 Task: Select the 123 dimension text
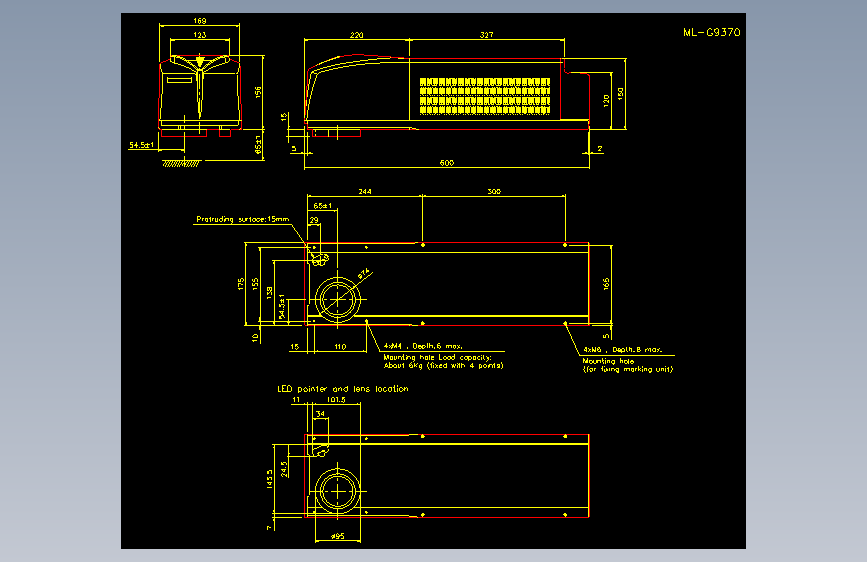[200, 35]
